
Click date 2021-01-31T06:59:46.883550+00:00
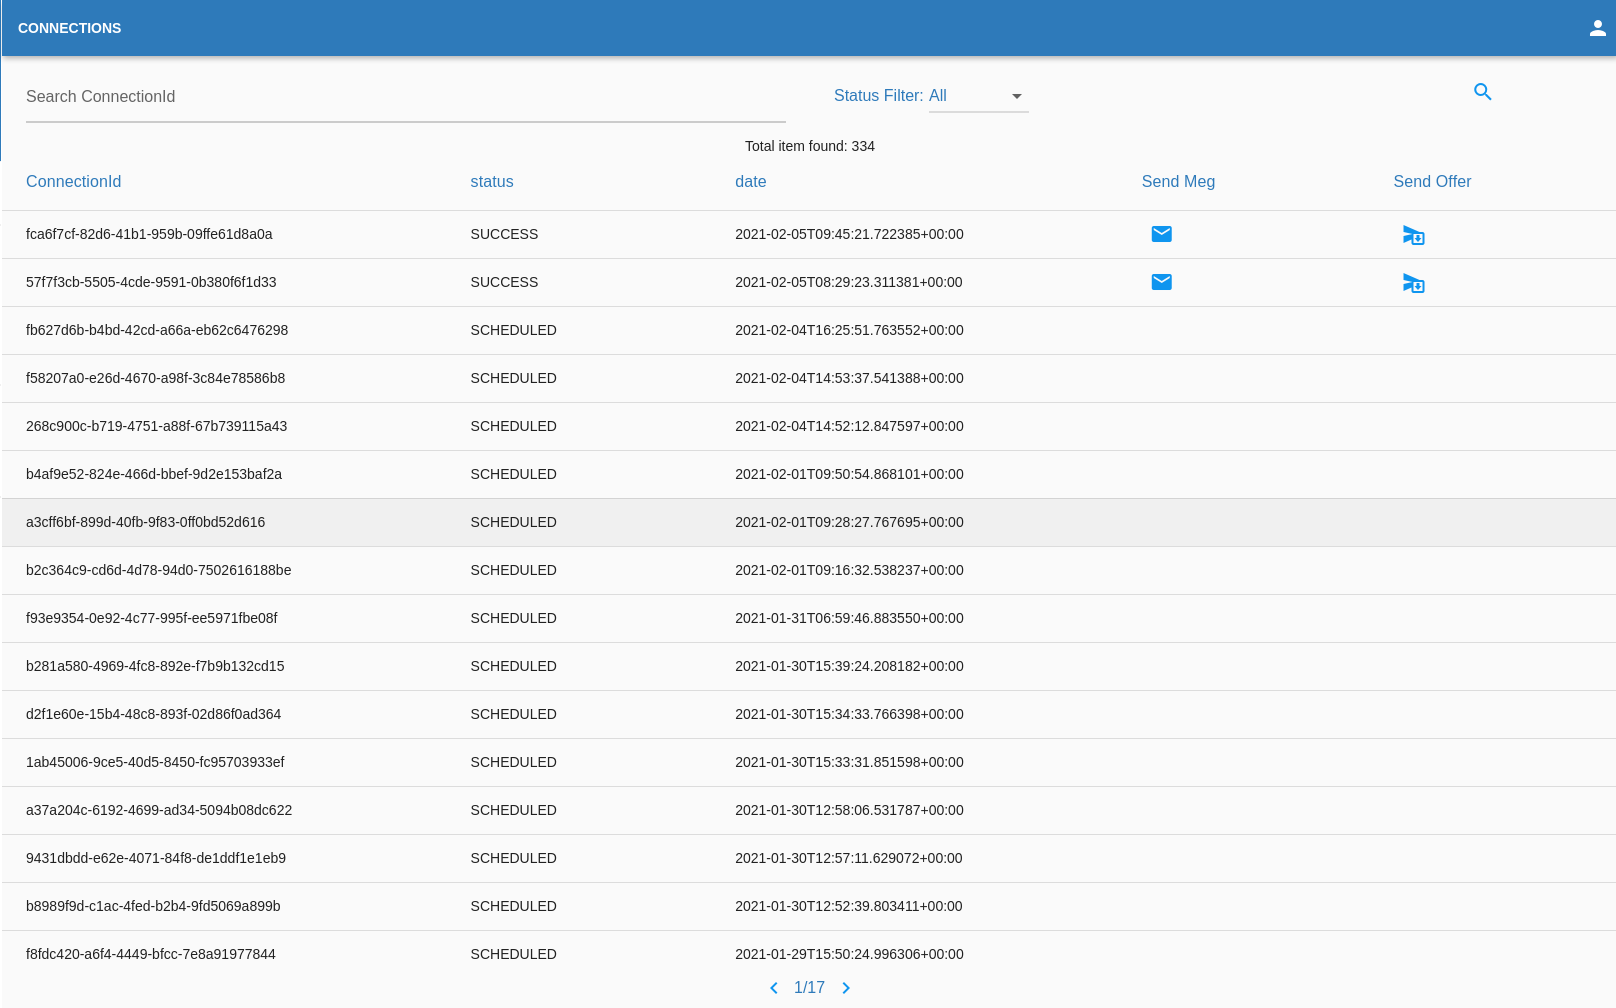(849, 618)
